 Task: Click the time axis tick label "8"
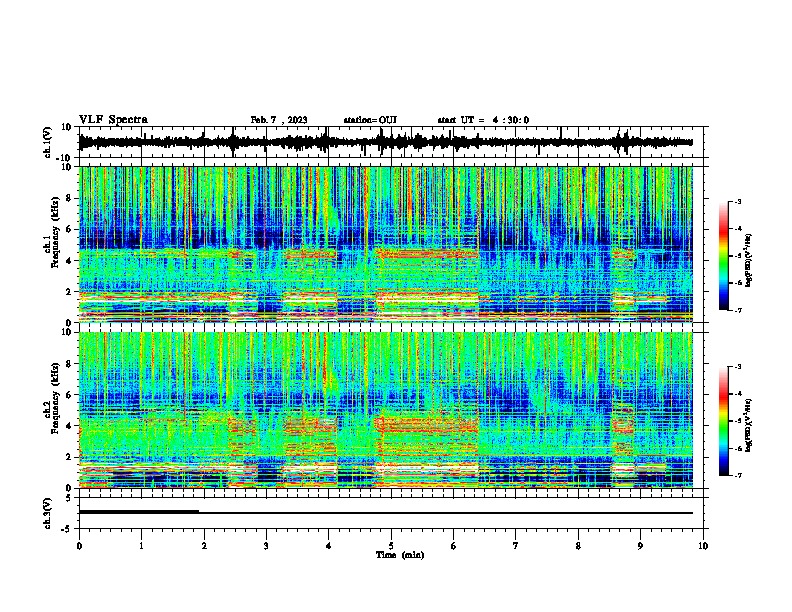click(x=578, y=546)
